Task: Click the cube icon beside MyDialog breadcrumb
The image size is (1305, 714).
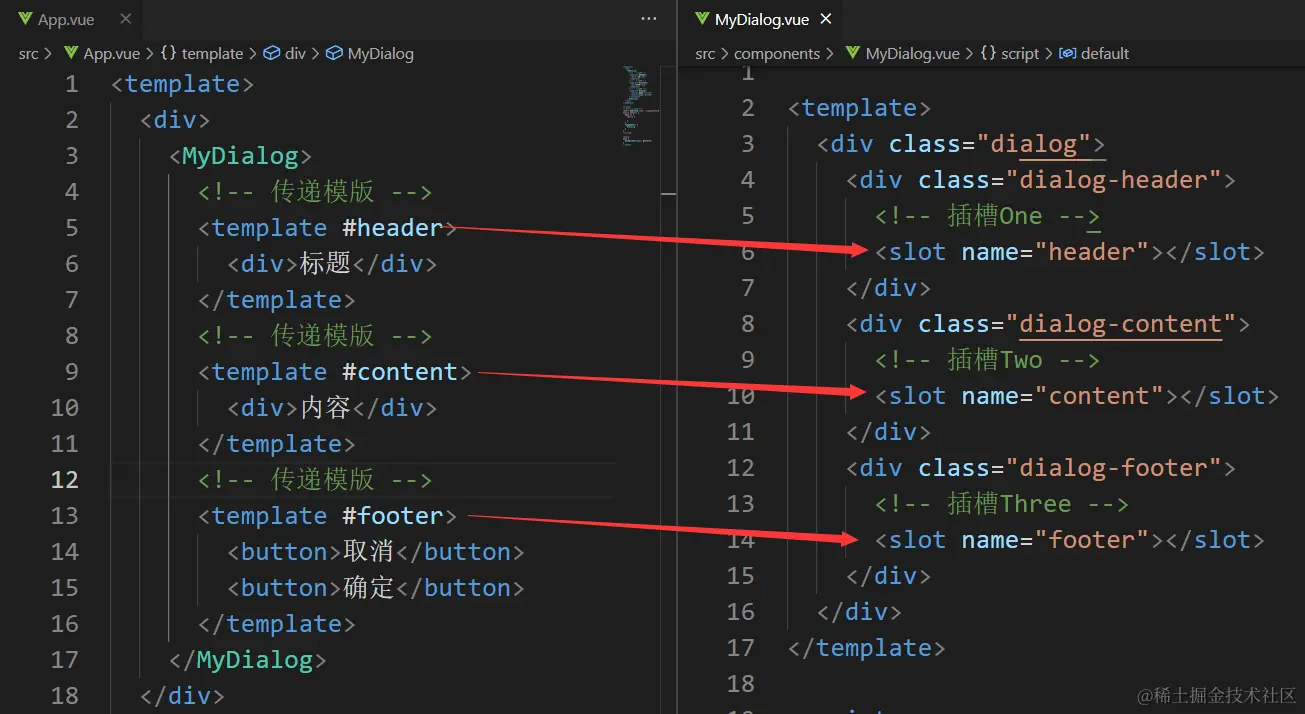Action: click(334, 54)
